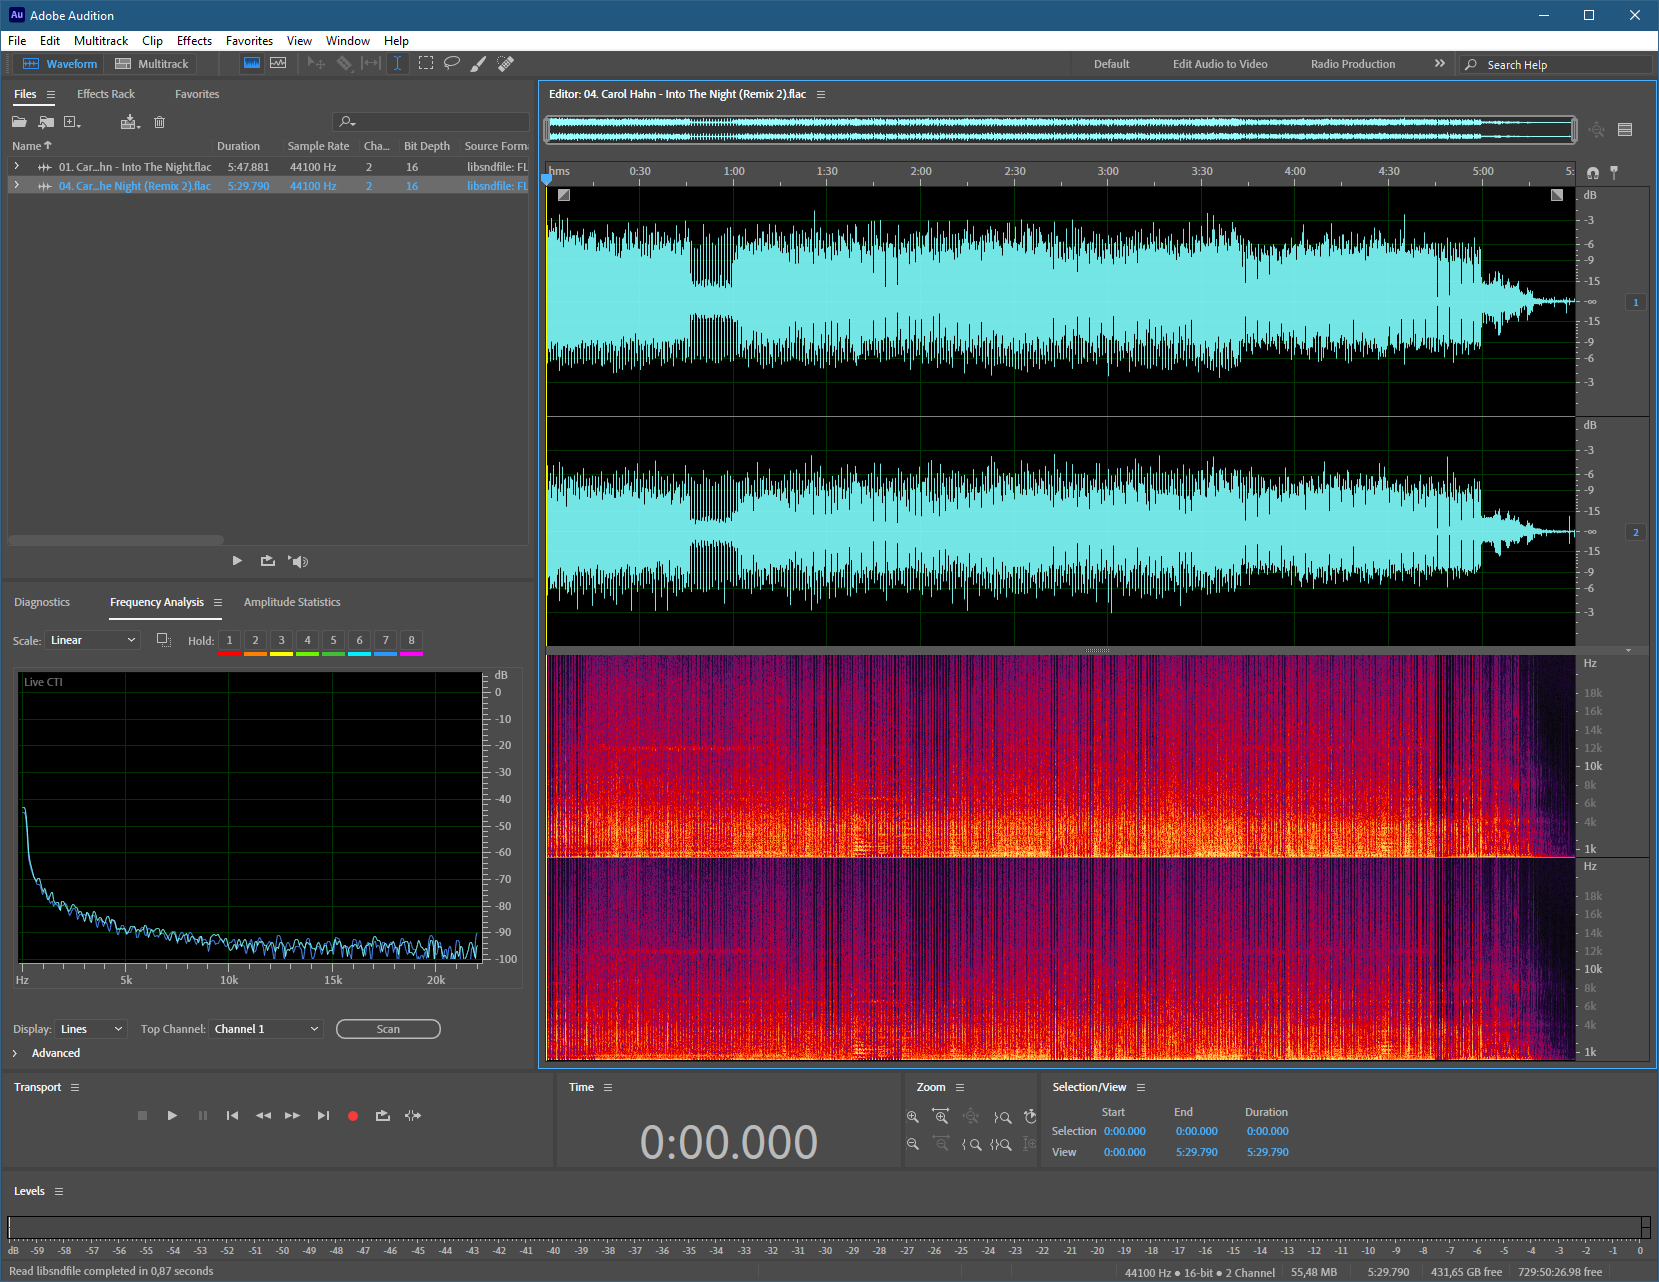Screen dimensions: 1659x1282
Task: Click Hold button 4
Action: (x=307, y=641)
